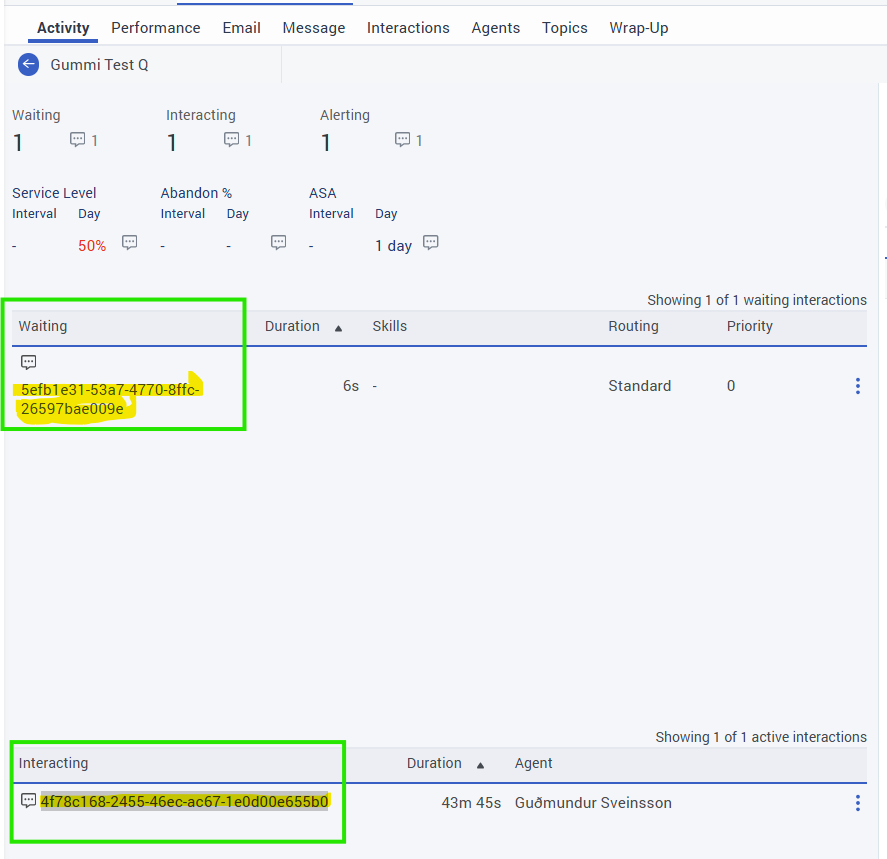The width and height of the screenshot is (887, 859).
Task: Open the Email tab
Action: click(x=242, y=28)
